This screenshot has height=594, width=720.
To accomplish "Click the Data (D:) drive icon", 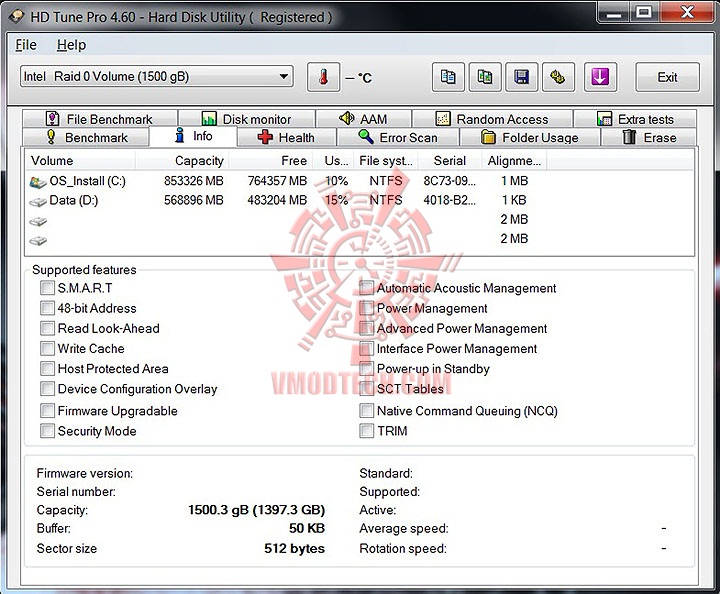I will click(x=38, y=201).
